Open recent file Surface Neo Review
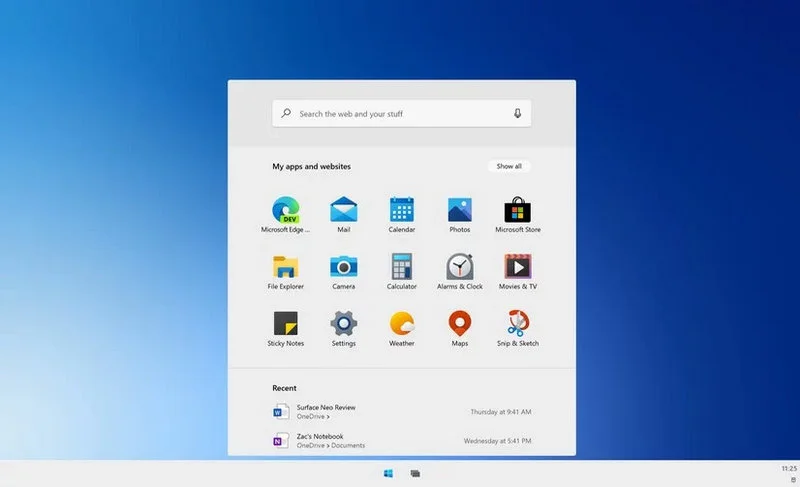 click(402, 412)
